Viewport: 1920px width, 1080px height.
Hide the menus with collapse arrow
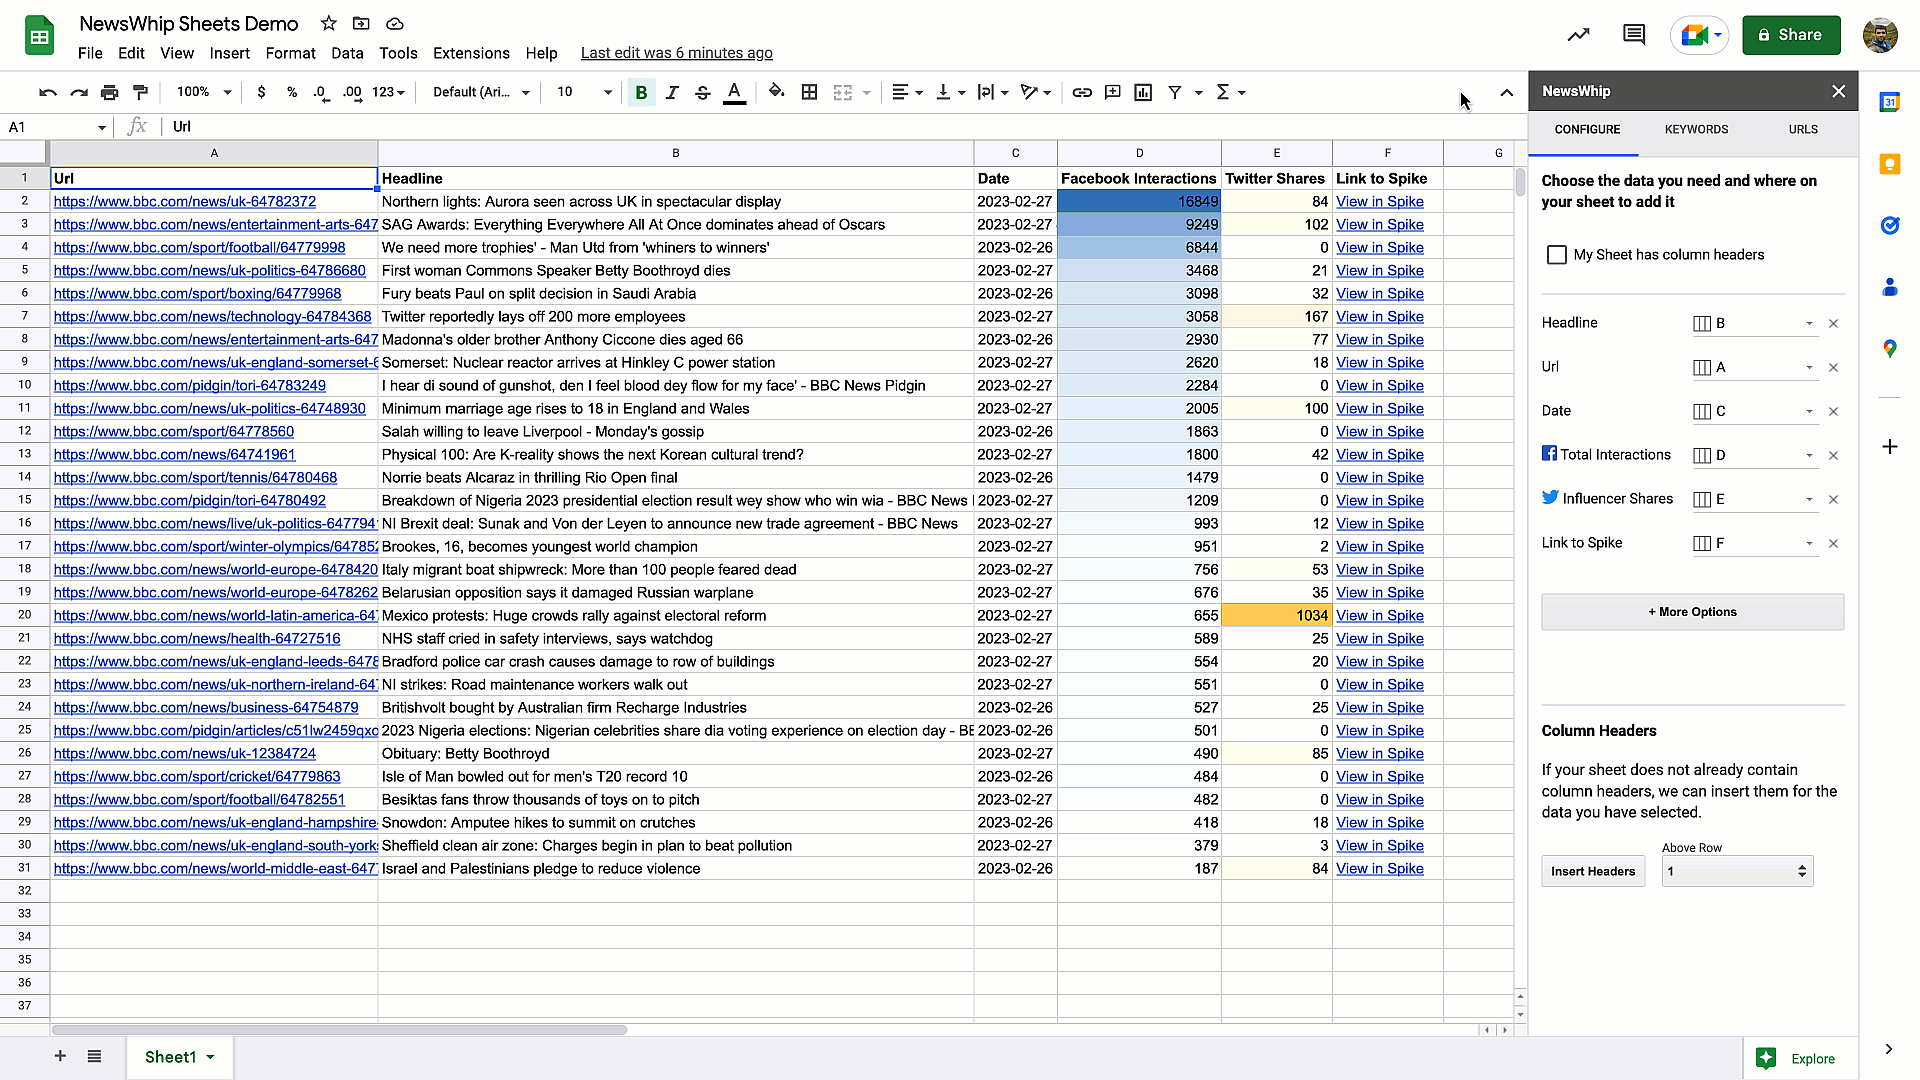click(x=1506, y=92)
